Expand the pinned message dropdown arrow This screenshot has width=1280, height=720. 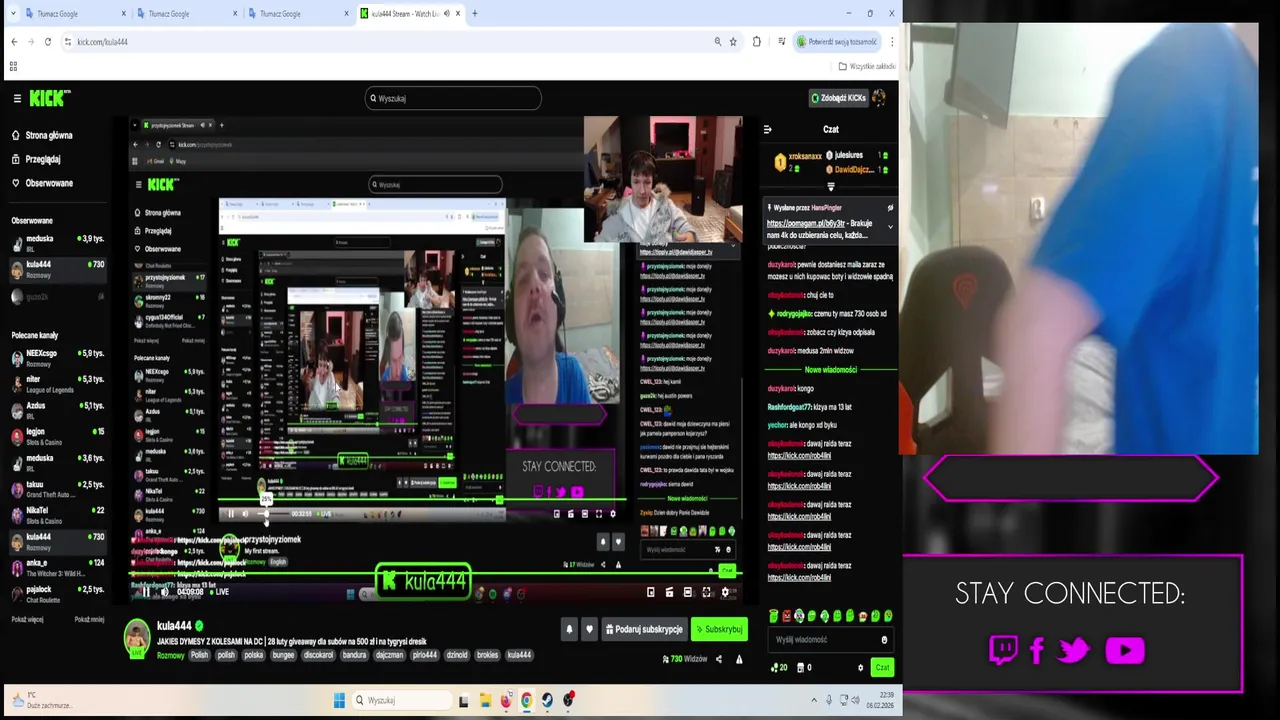pos(890,227)
